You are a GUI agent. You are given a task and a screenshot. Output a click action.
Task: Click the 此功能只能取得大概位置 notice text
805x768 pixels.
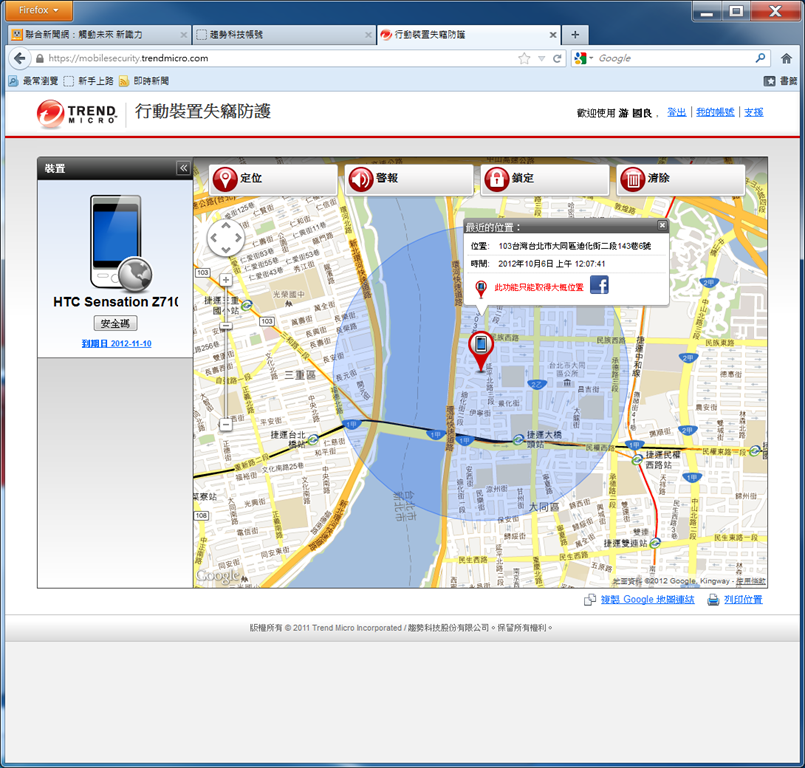[539, 287]
